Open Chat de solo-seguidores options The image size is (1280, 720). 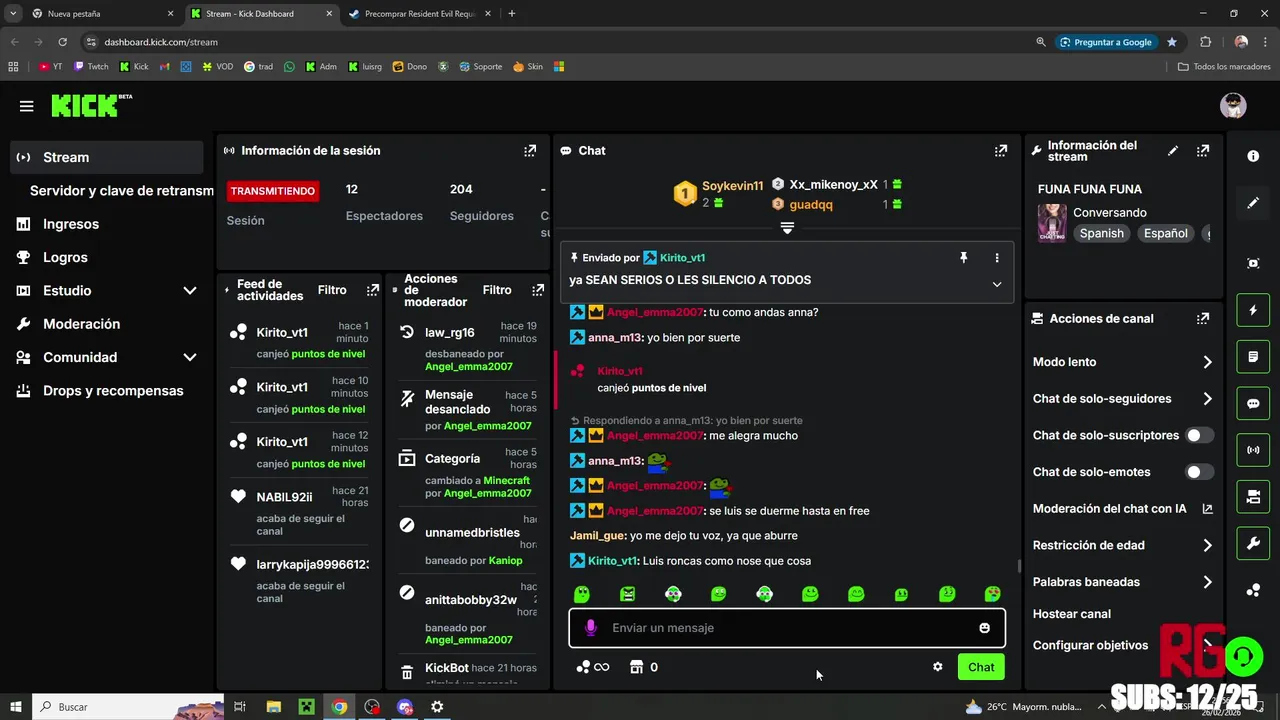pyautogui.click(x=1122, y=399)
